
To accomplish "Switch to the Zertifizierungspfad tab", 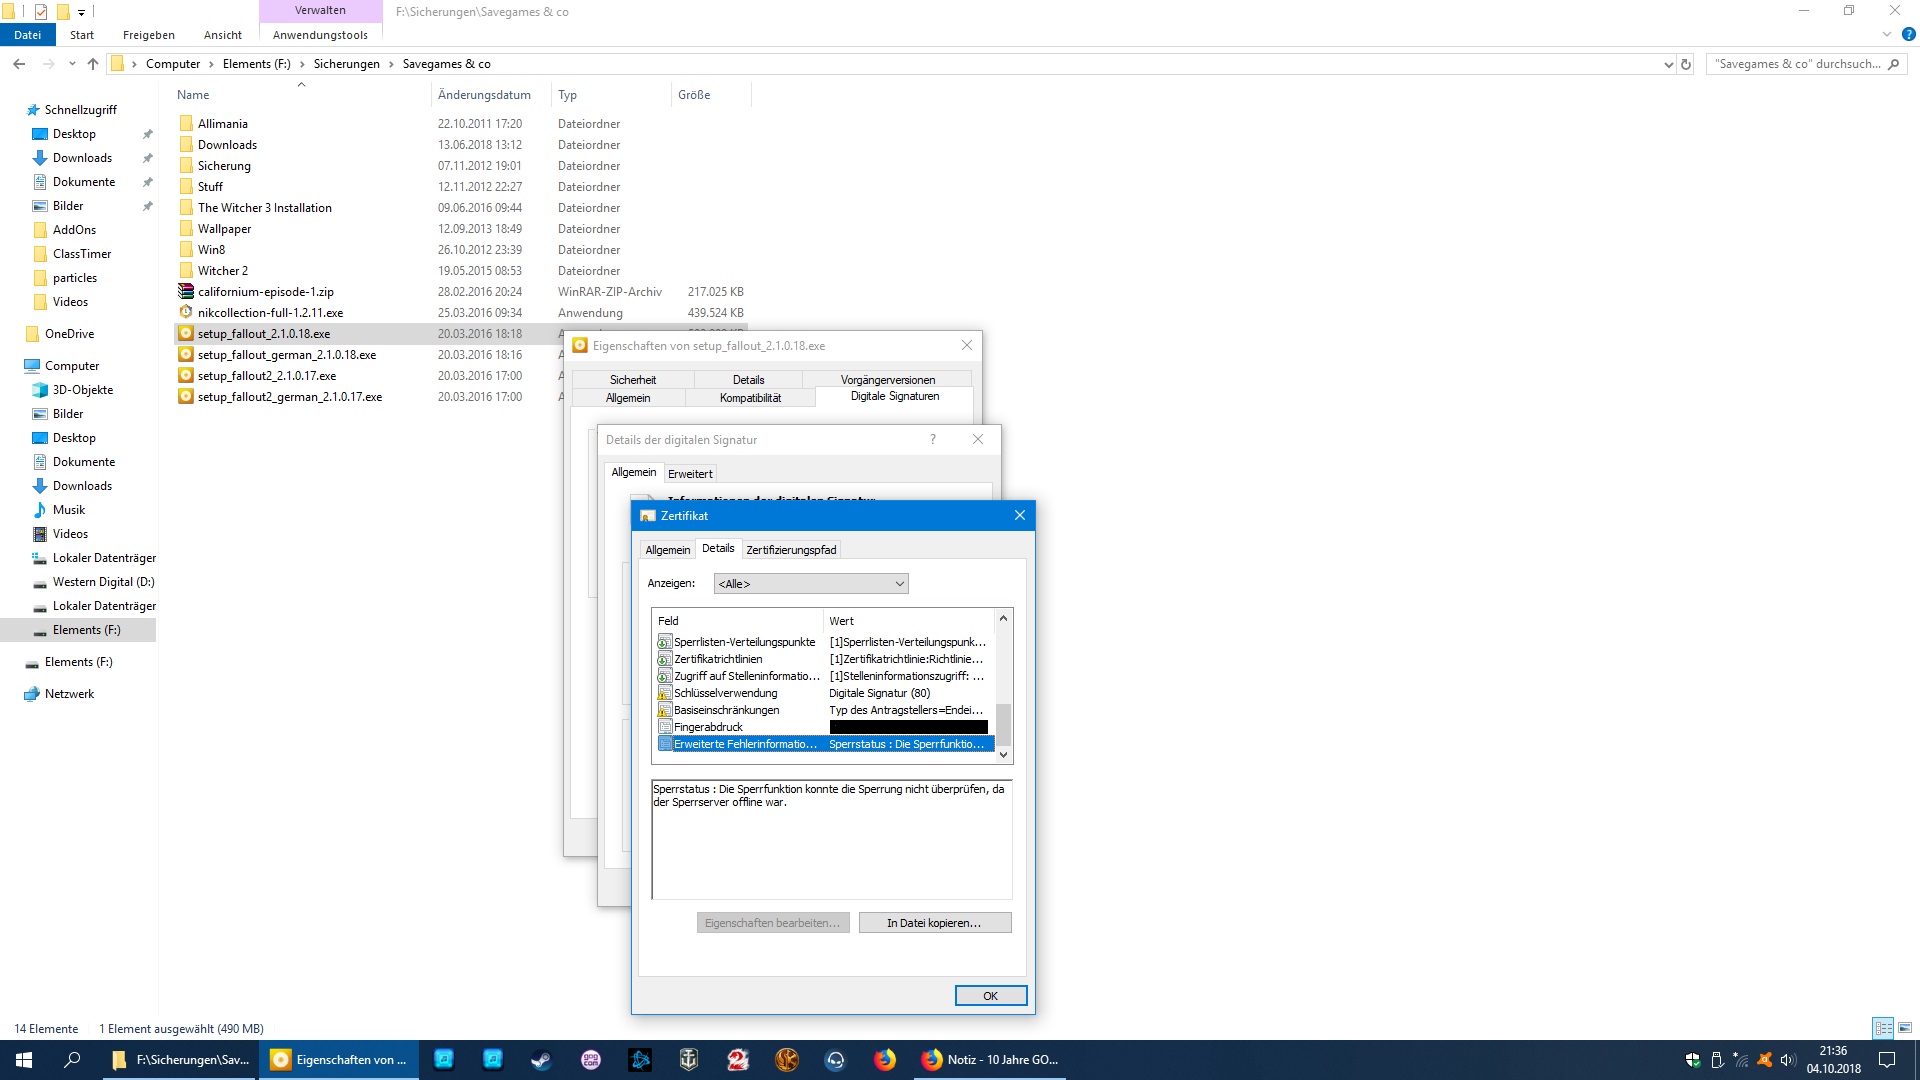I will (x=791, y=550).
